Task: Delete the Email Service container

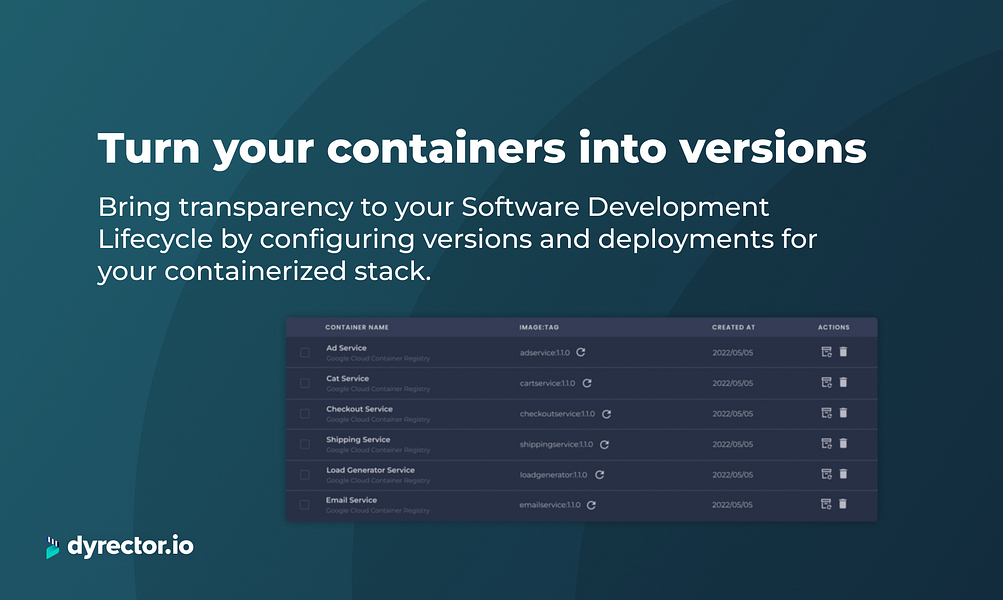Action: [843, 504]
